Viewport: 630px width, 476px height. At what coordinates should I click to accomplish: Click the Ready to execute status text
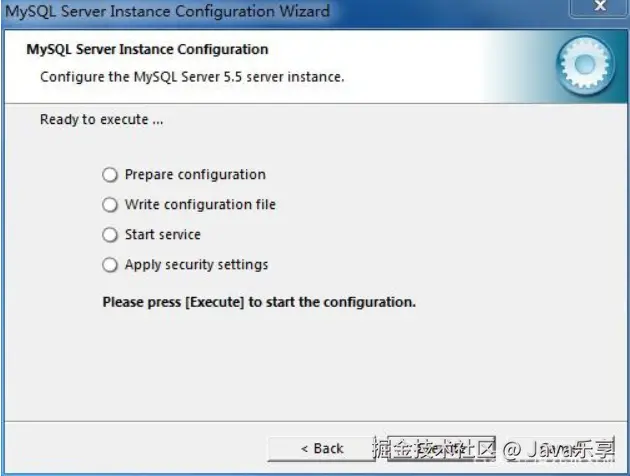coord(101,120)
